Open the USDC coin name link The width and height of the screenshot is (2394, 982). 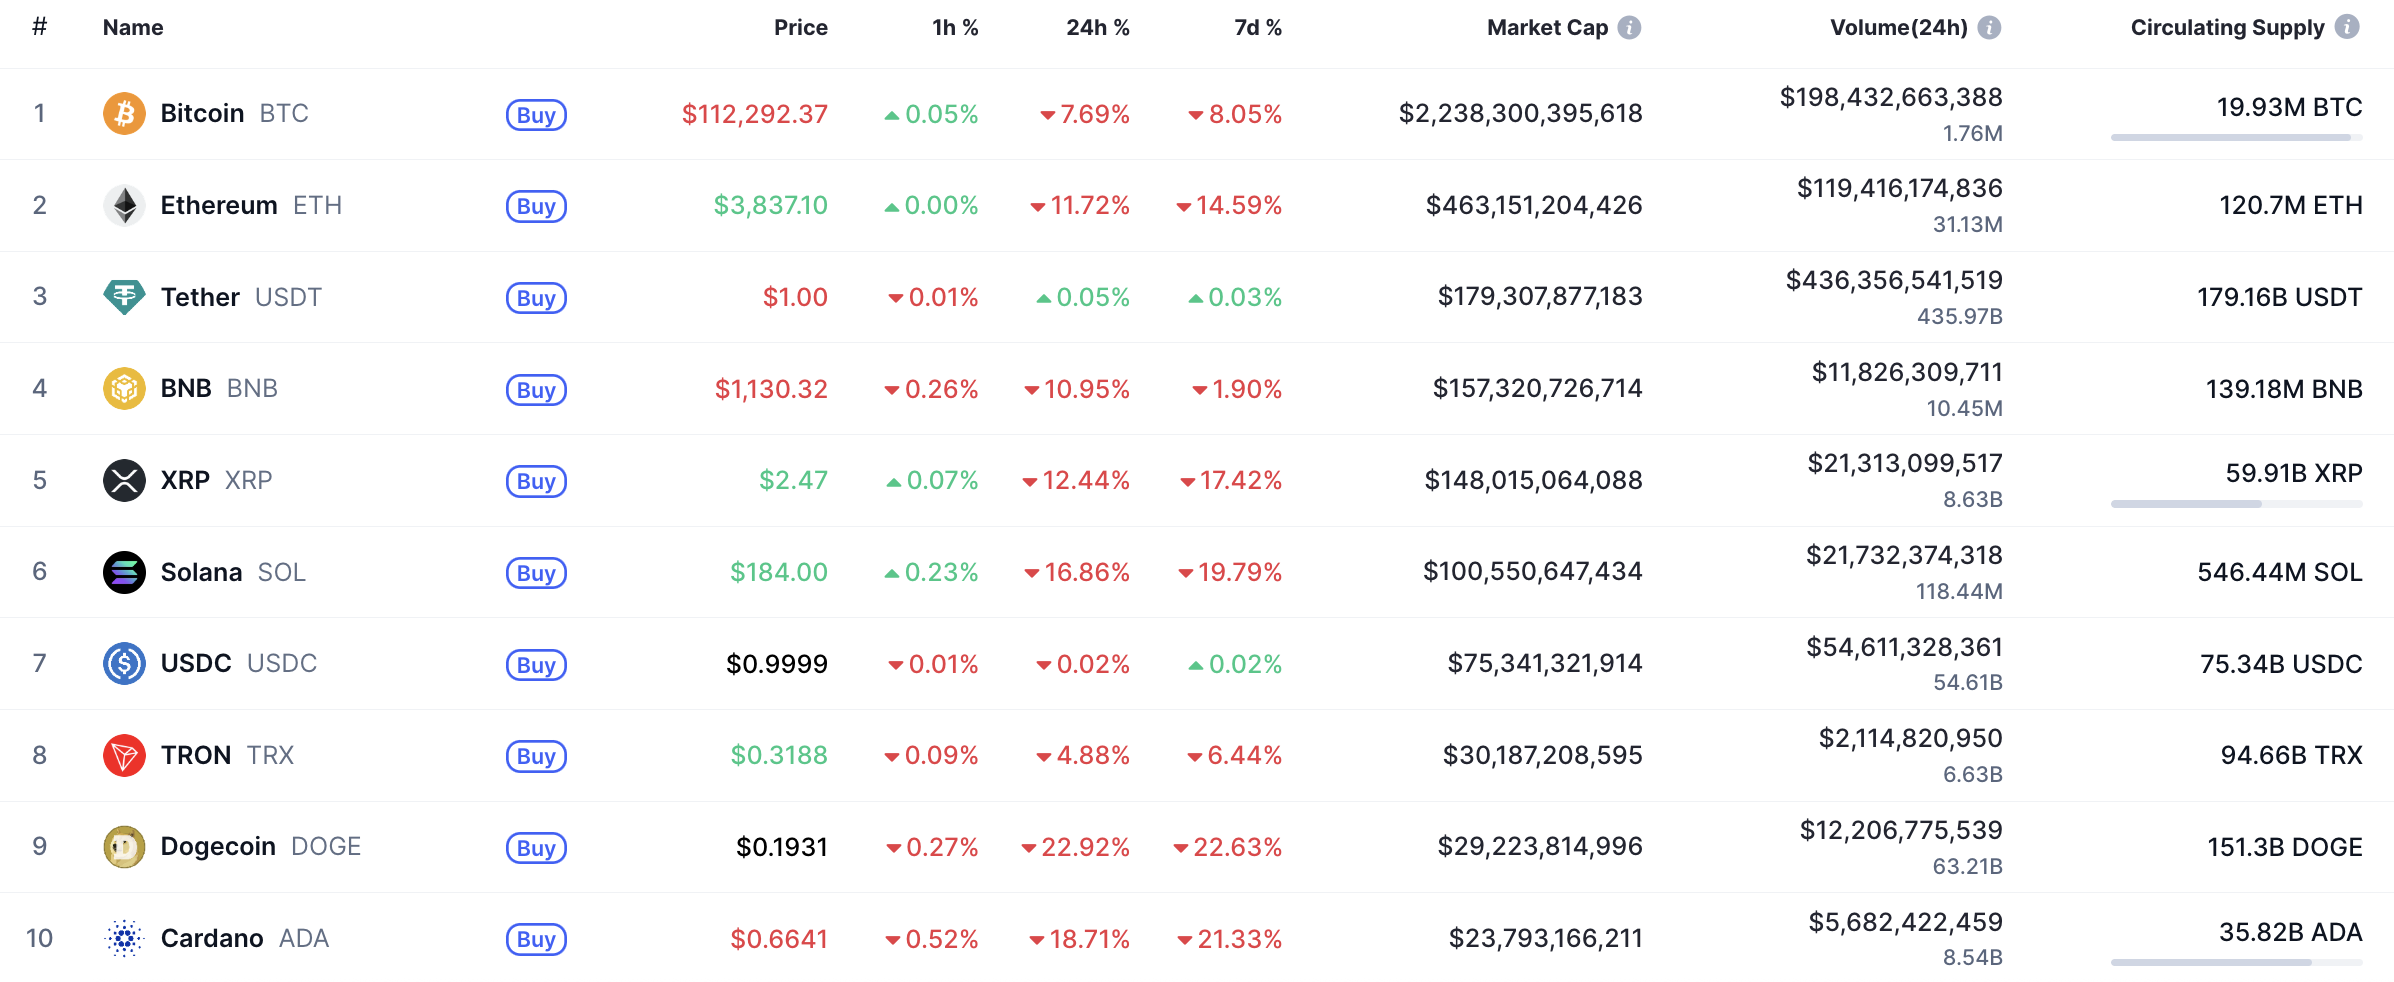pyautogui.click(x=196, y=664)
